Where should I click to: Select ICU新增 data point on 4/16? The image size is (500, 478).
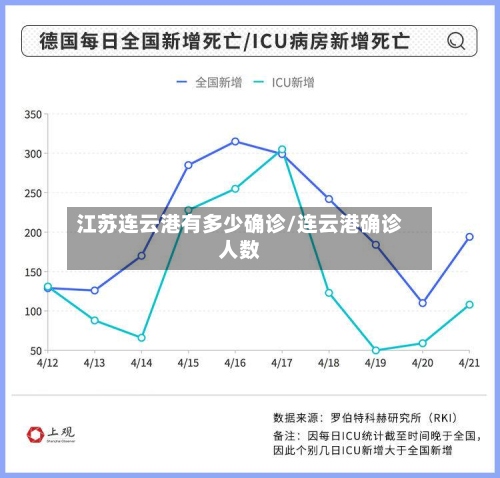(235, 189)
